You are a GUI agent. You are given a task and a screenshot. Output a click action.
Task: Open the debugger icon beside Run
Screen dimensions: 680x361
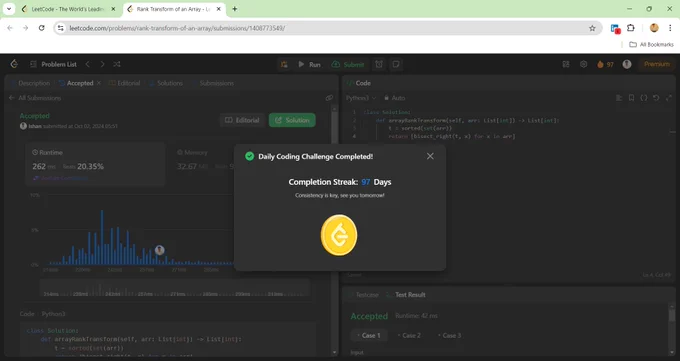[284, 64]
